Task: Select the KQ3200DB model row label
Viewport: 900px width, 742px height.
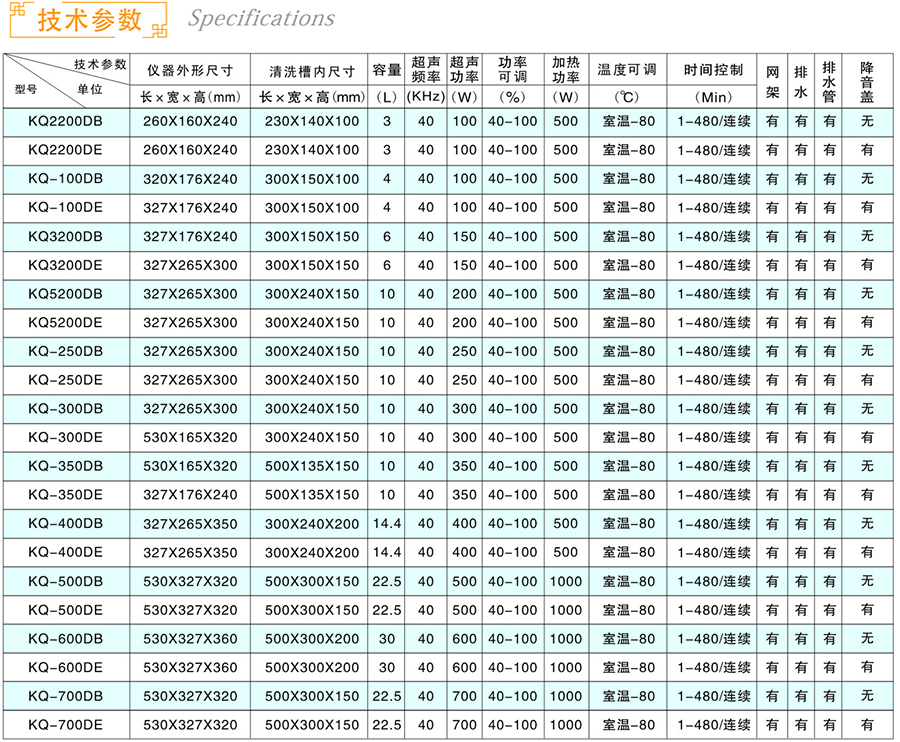Action: 65,237
